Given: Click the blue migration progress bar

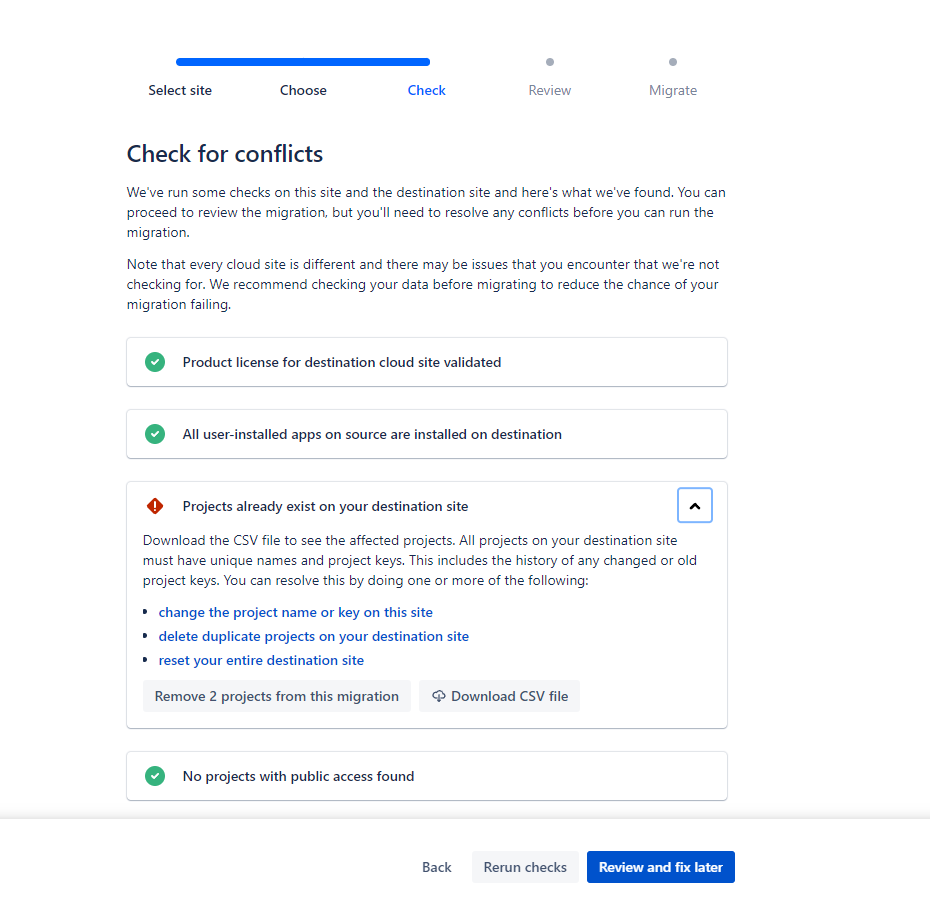Looking at the screenshot, I should [x=303, y=62].
